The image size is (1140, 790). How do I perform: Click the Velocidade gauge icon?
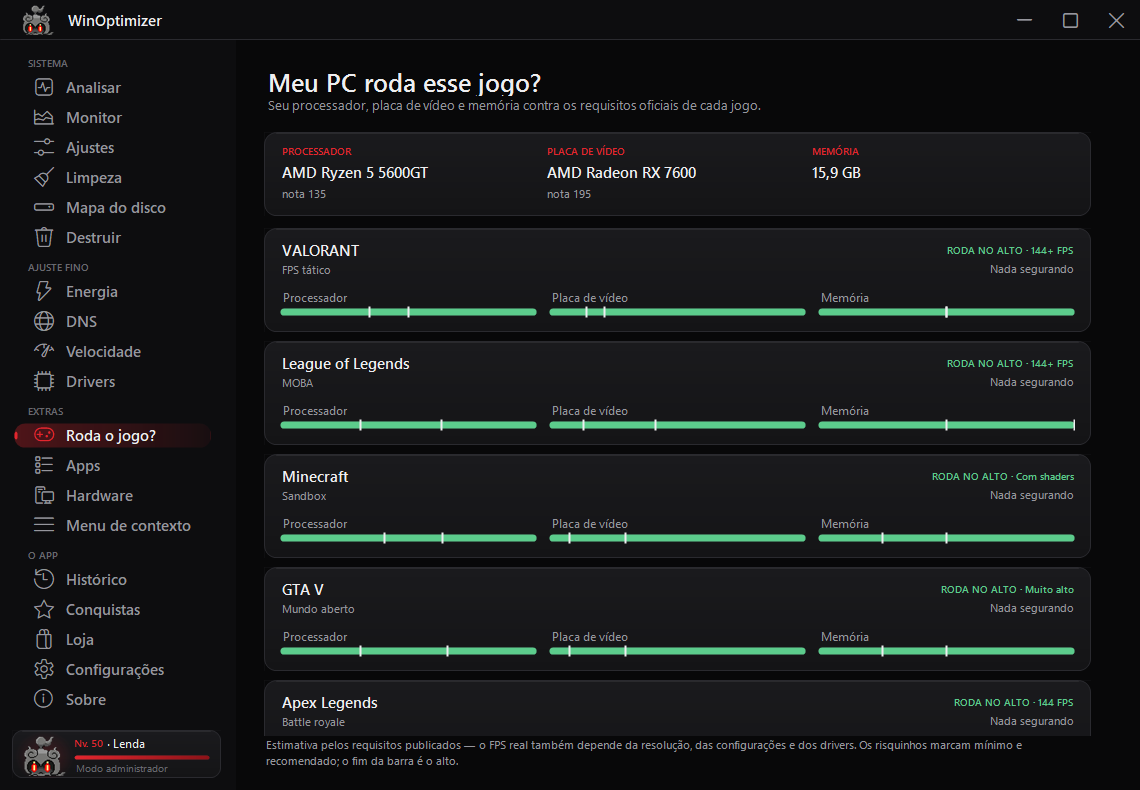point(44,351)
